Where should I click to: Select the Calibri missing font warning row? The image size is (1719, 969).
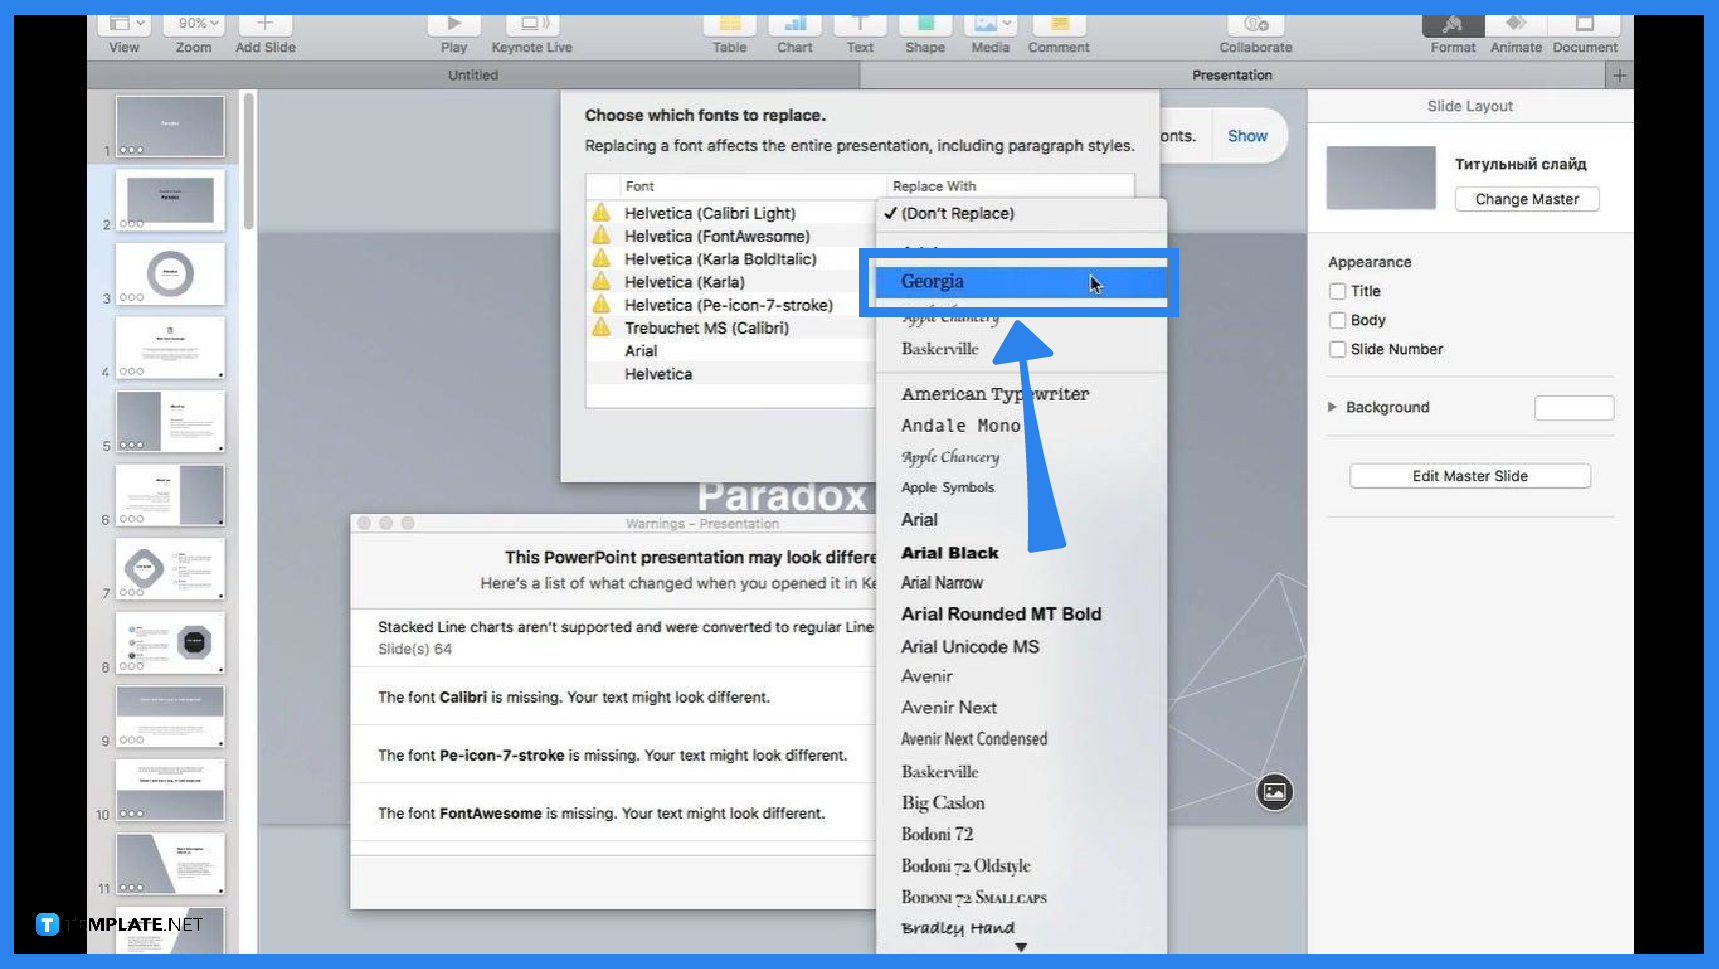pyautogui.click(x=613, y=697)
